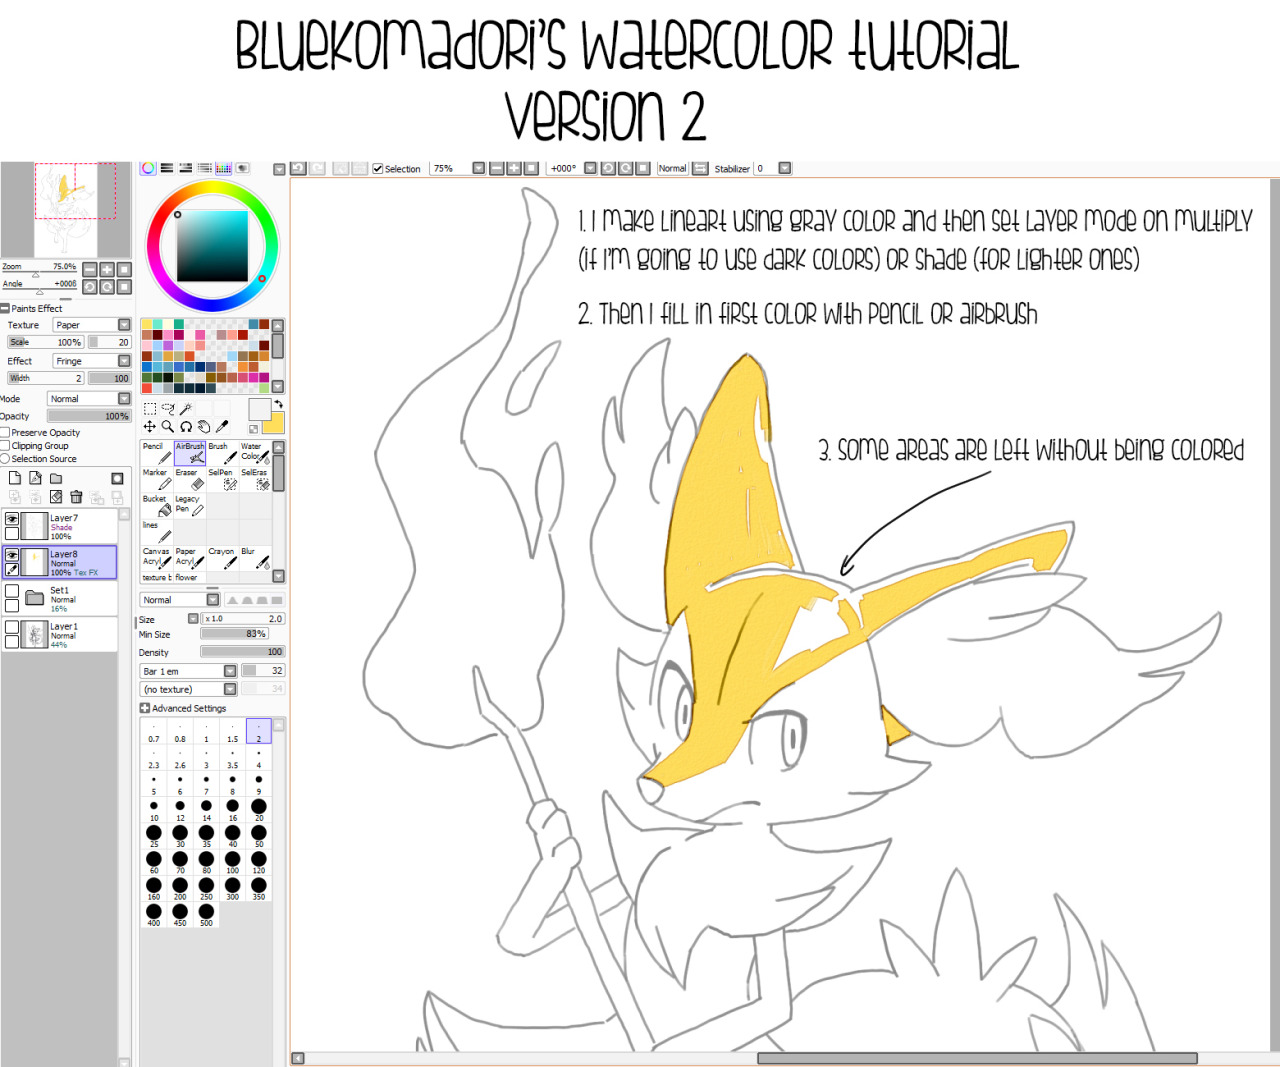This screenshot has height=1067, width=1280.
Task: Toggle Preserve Opacity checkbox
Action: click(x=5, y=433)
